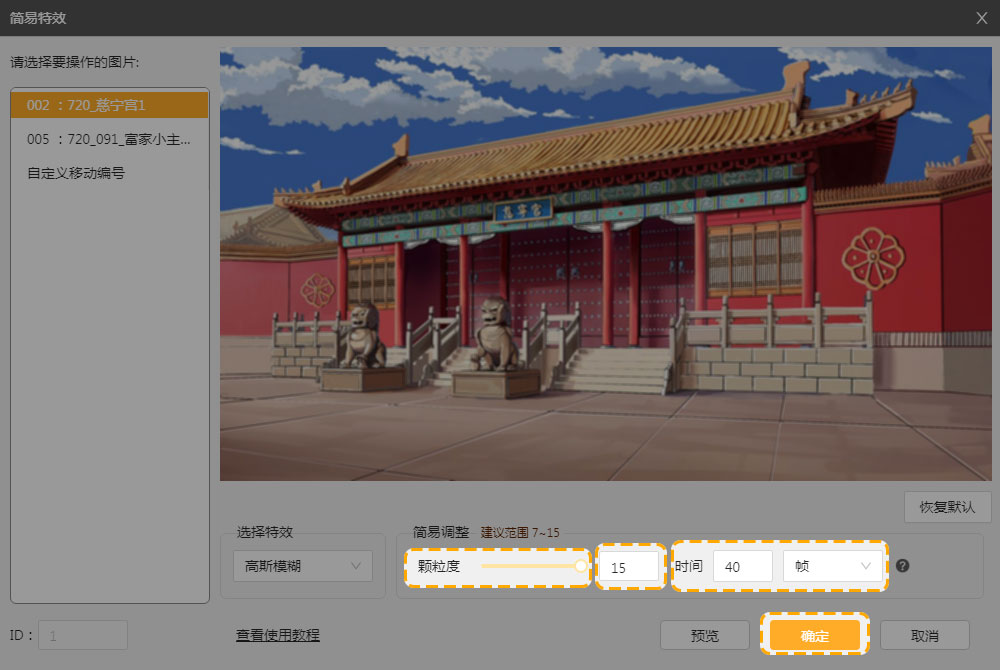Screen dimensions: 1000x670
Task: Cancel using the 取消 button
Action: 924,635
